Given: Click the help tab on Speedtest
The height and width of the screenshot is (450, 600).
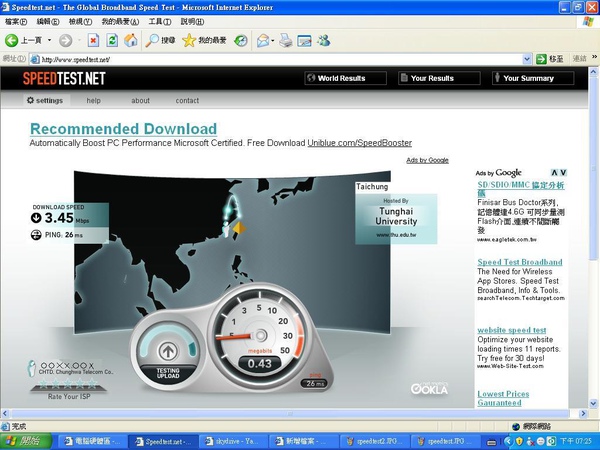Looking at the screenshot, I should tap(93, 100).
